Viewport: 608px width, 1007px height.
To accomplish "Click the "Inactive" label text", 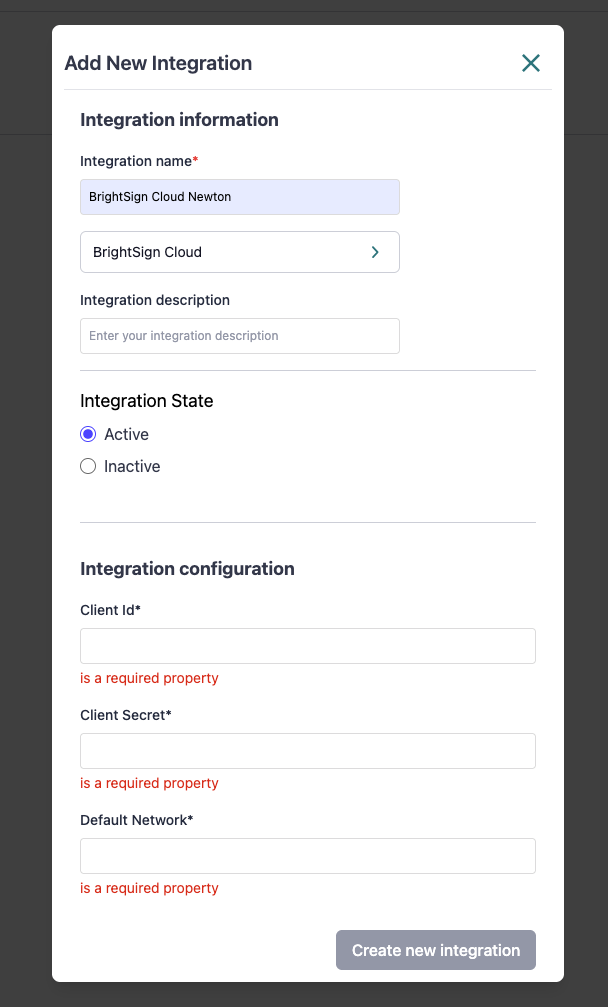I will [x=132, y=466].
